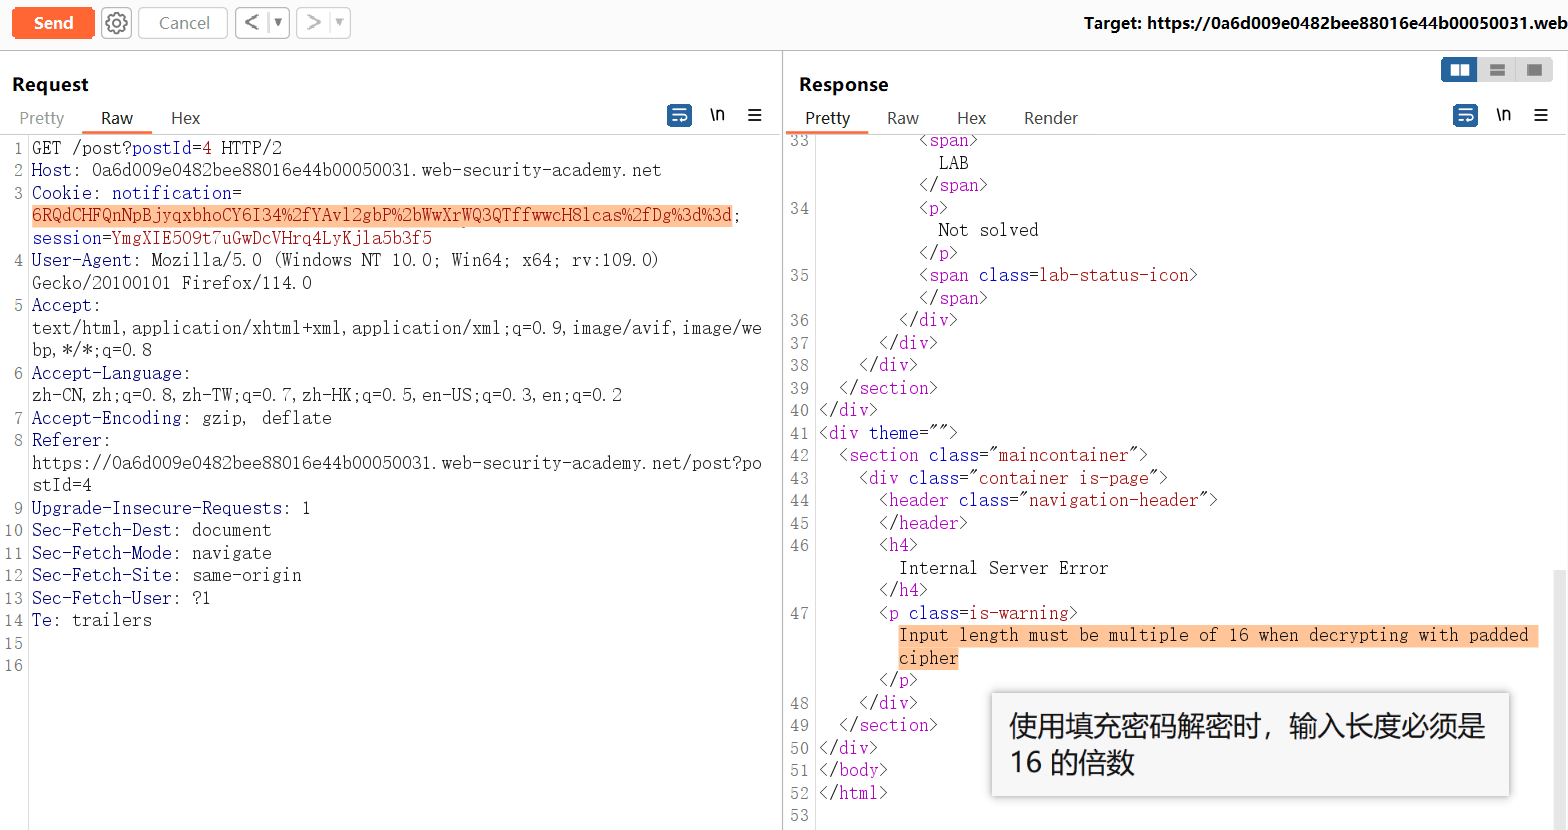
Task: Switch Request view to Hex tab
Action: (185, 118)
